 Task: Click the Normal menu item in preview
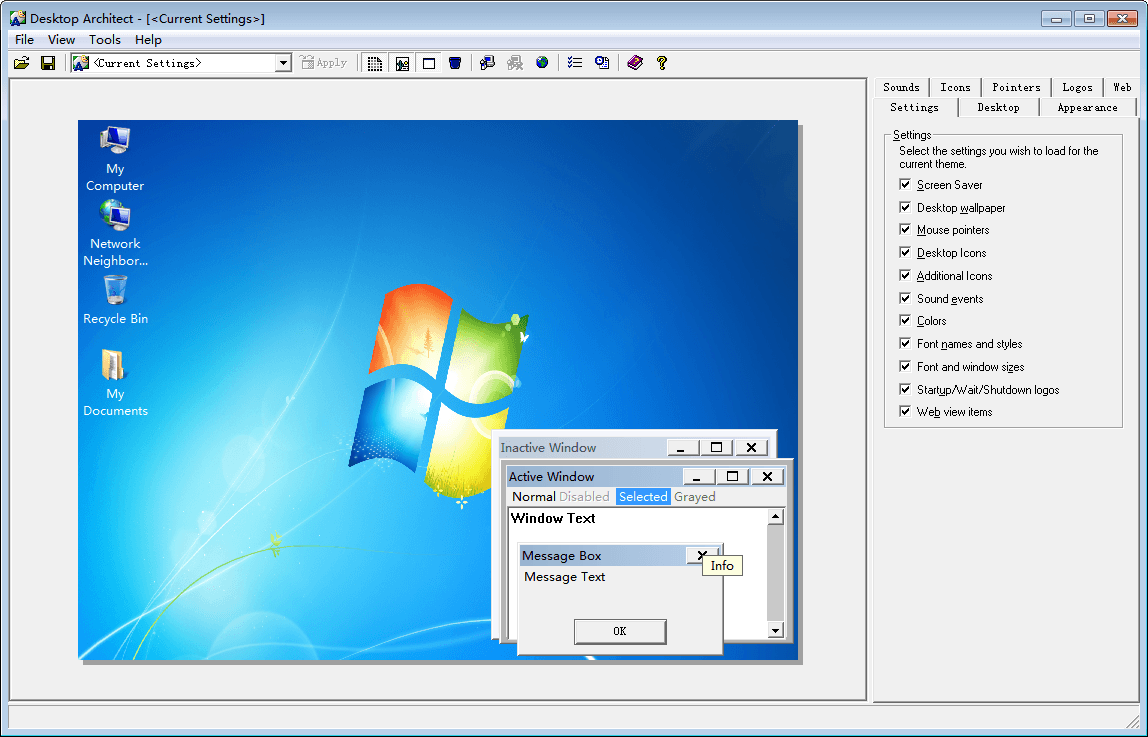(x=534, y=497)
